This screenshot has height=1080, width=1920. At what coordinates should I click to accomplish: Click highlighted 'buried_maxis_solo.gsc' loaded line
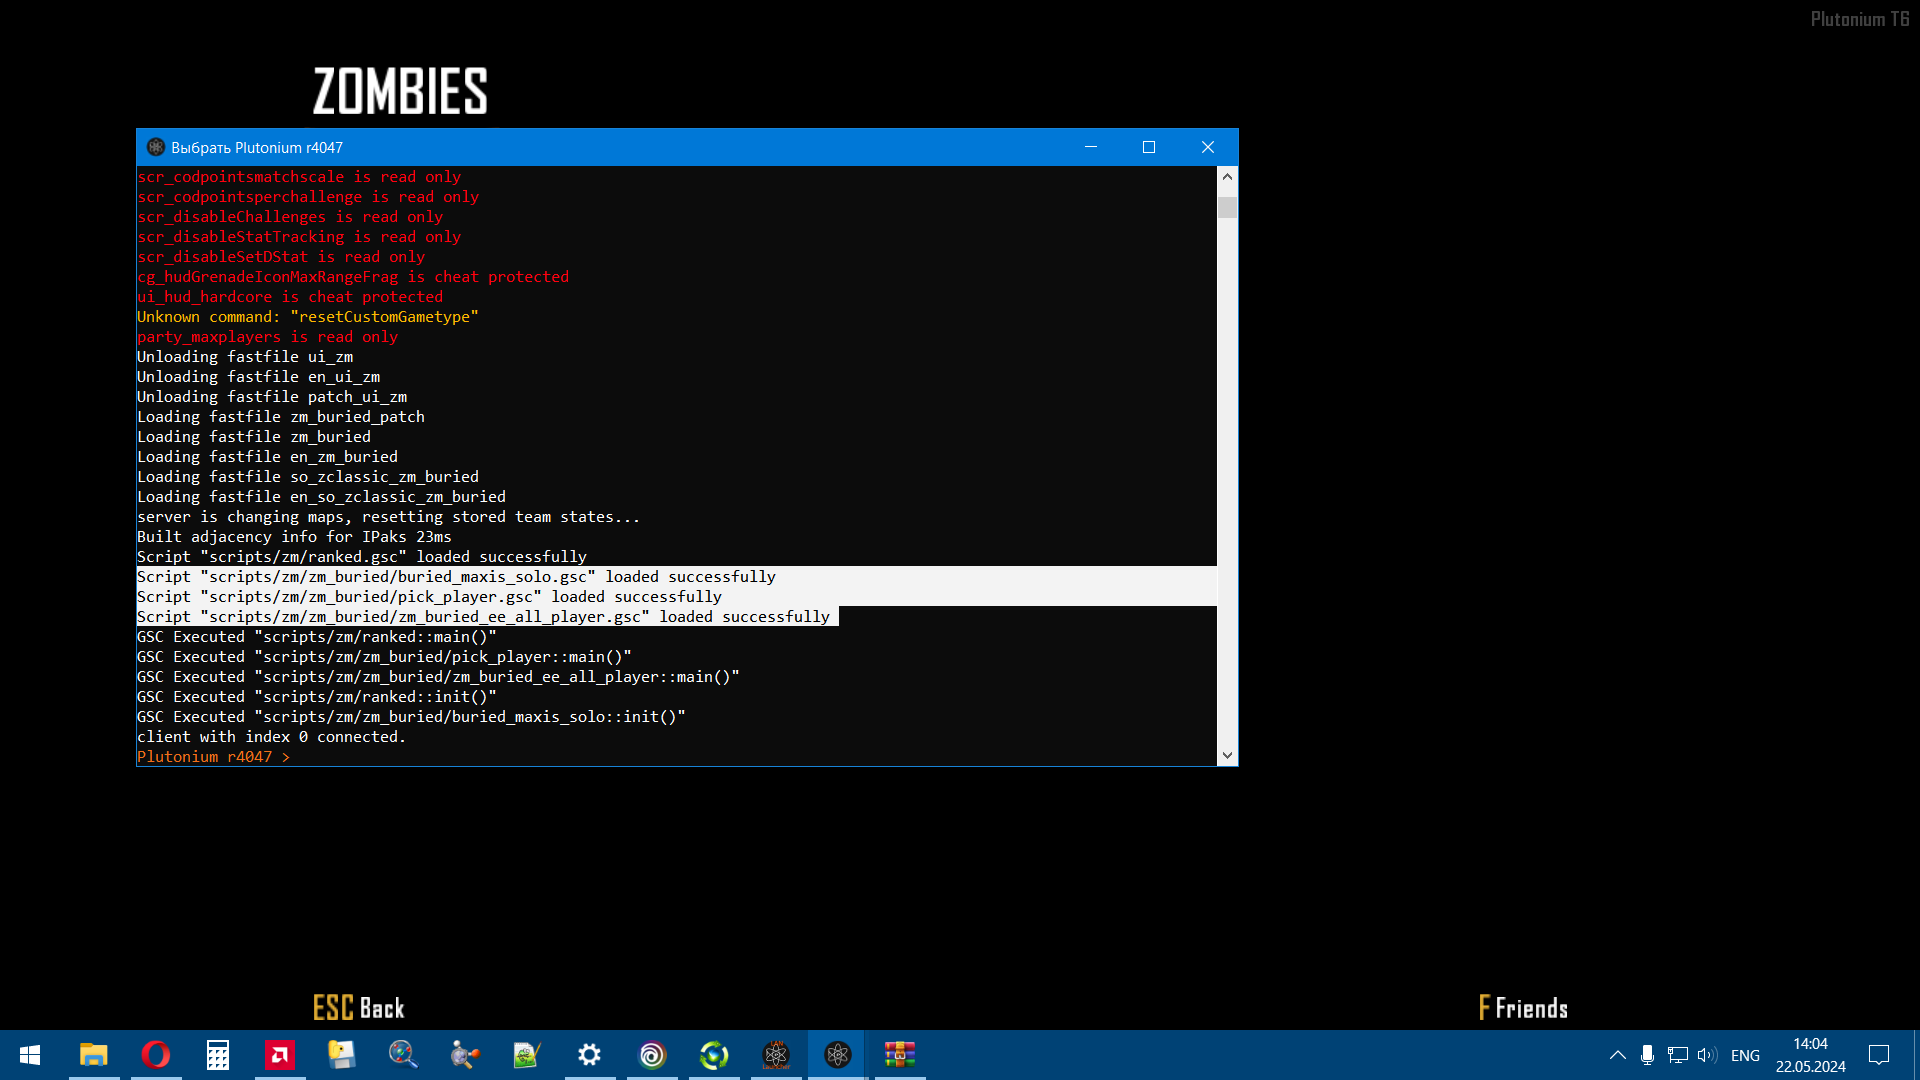click(x=456, y=577)
